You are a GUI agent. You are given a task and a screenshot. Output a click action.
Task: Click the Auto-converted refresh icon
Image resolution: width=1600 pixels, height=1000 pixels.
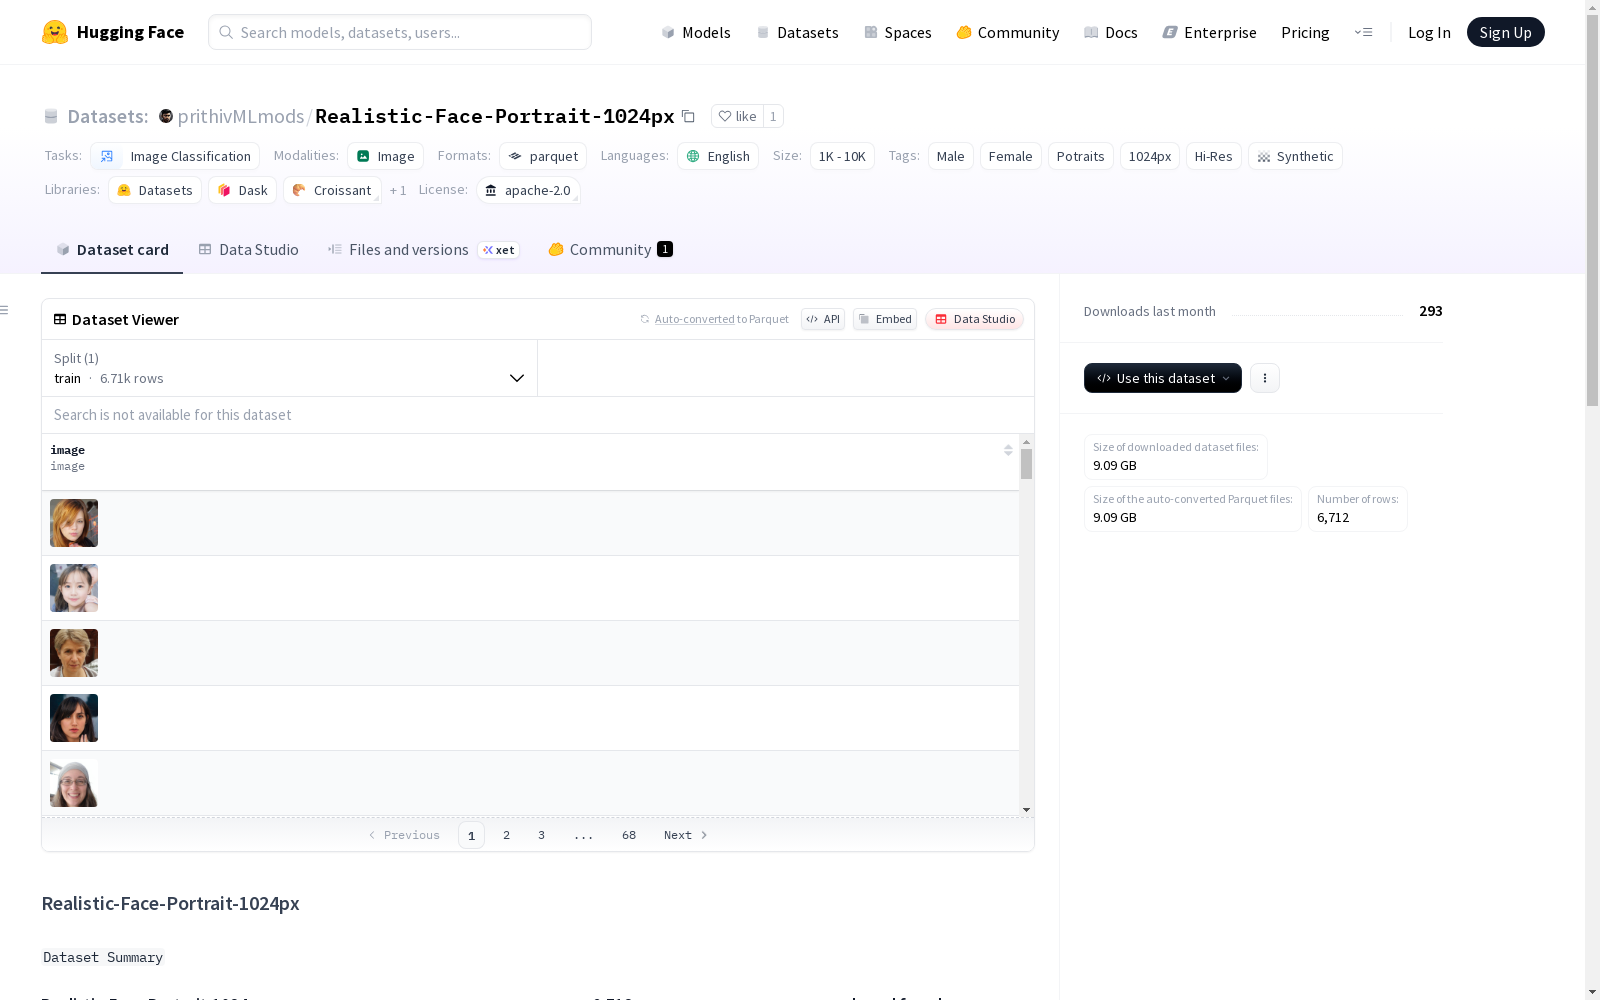(x=645, y=319)
